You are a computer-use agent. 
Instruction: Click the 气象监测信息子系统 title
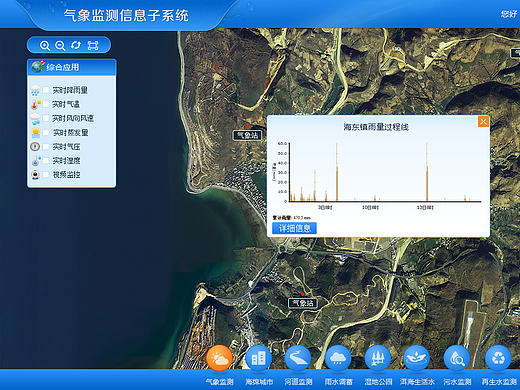tap(126, 16)
